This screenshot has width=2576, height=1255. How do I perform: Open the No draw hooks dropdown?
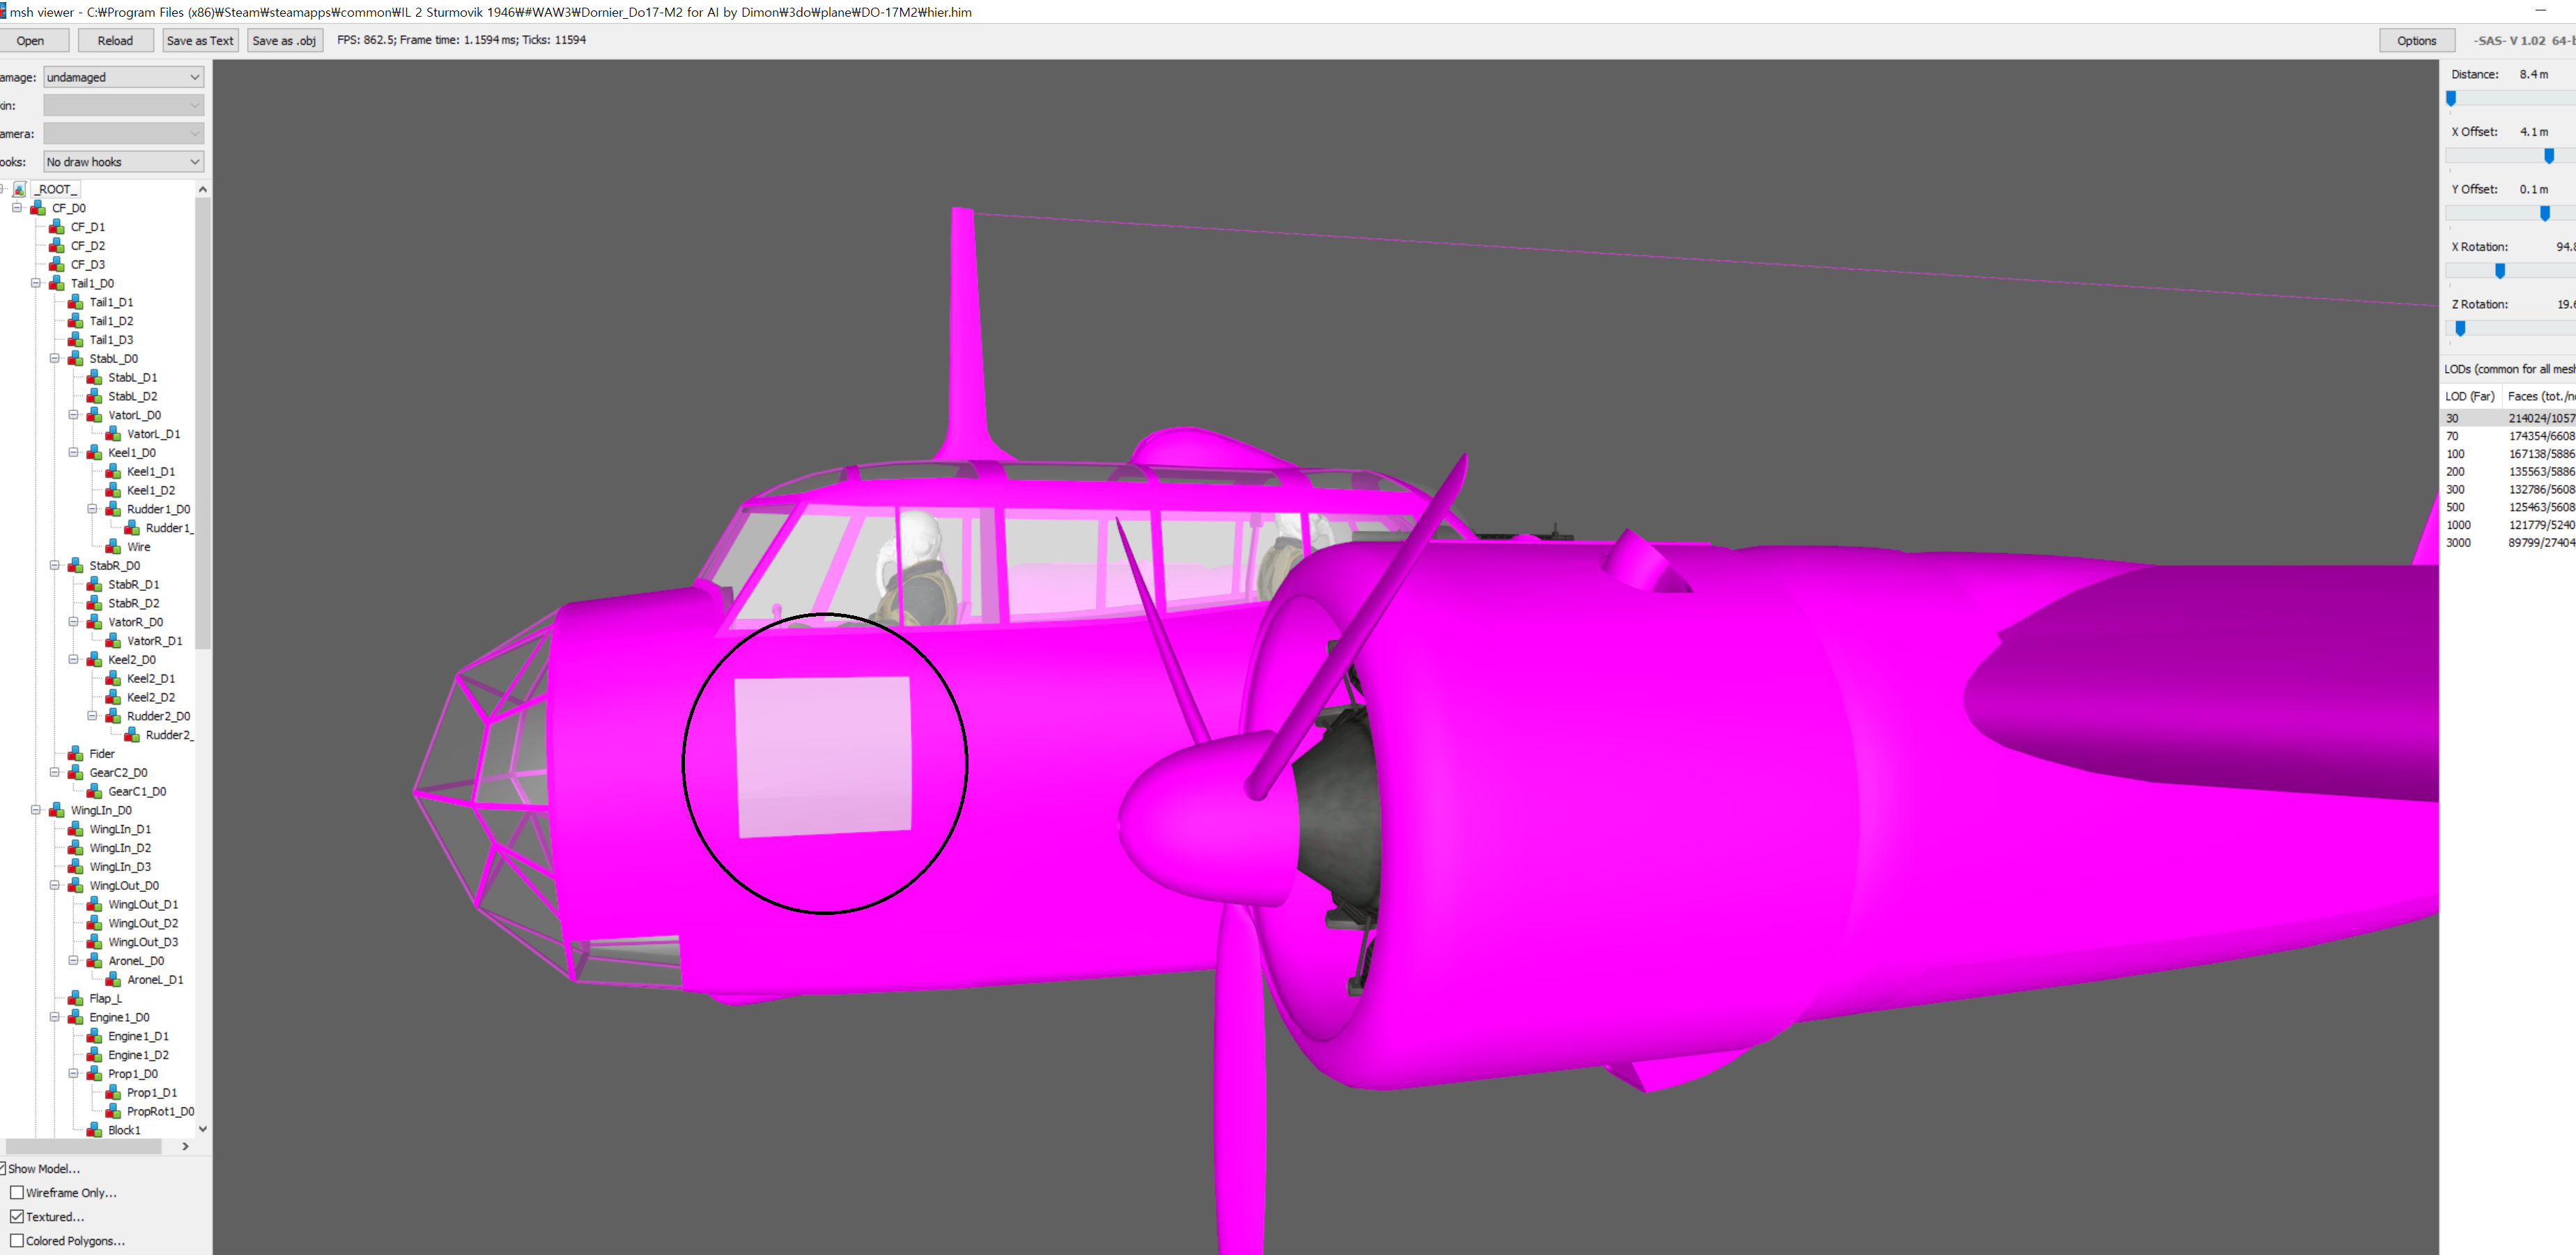tap(123, 162)
